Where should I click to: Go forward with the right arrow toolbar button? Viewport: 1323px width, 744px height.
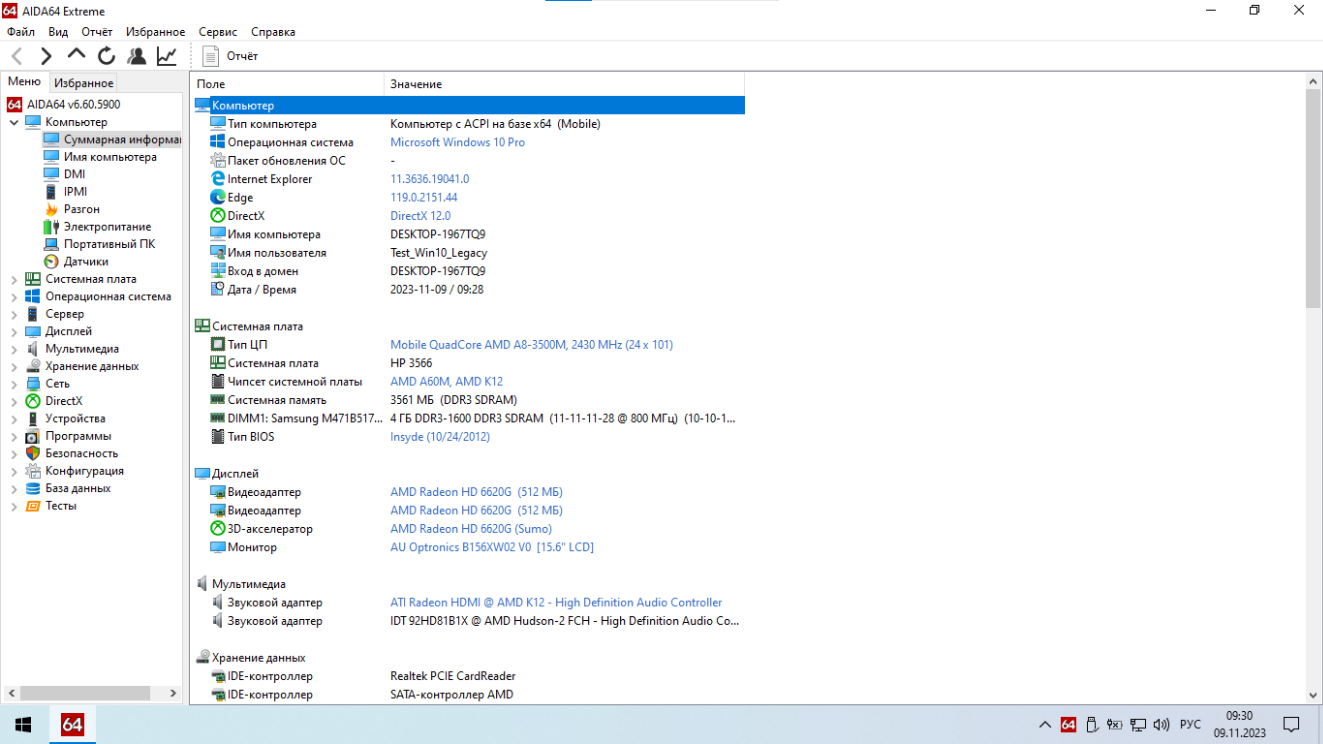(x=46, y=56)
